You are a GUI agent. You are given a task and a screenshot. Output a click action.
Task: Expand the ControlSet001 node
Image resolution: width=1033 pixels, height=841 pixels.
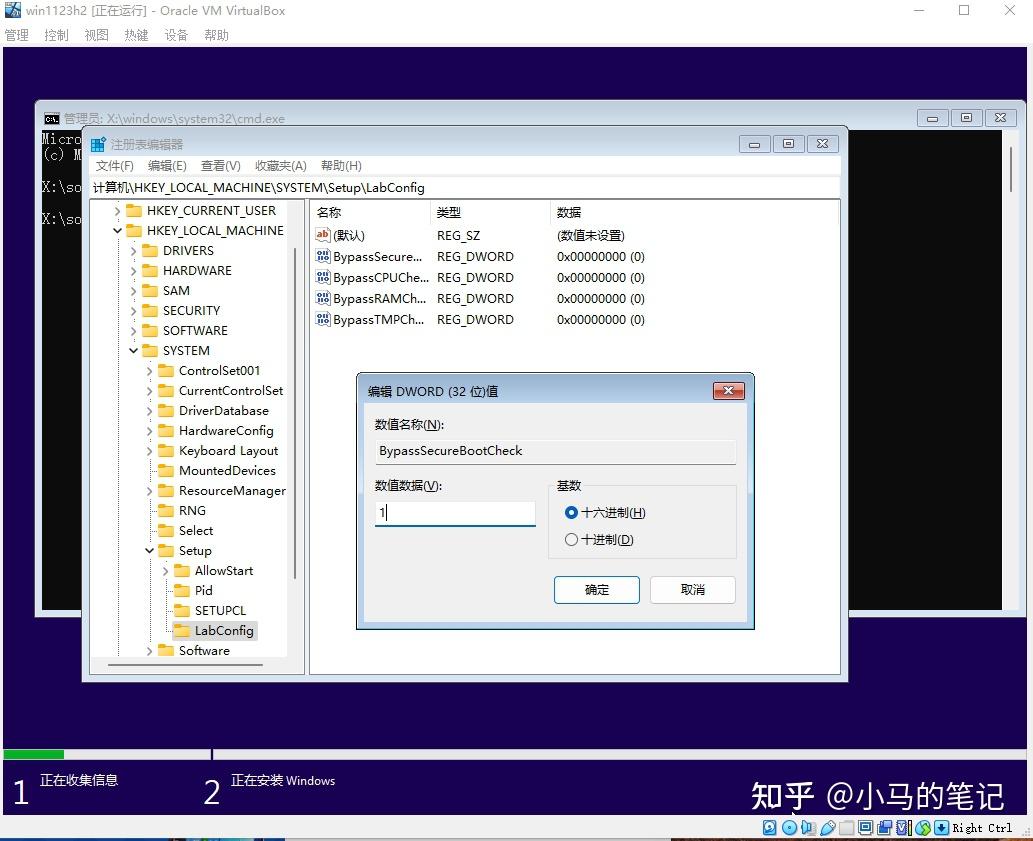[x=148, y=370]
